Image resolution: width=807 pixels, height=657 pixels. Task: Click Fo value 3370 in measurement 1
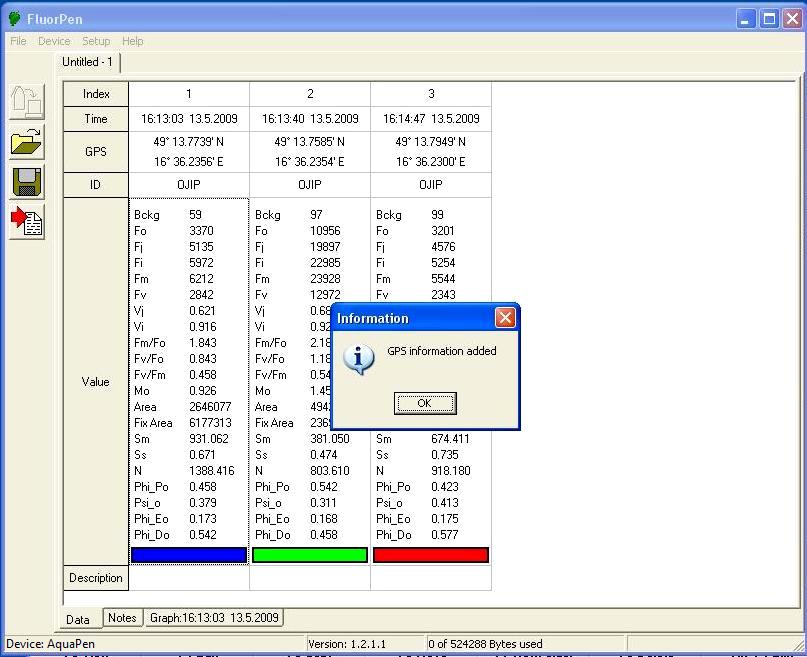coord(201,230)
